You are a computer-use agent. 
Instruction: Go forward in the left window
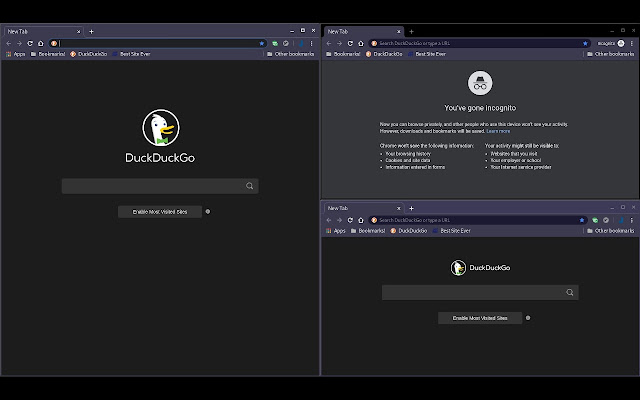(x=19, y=43)
